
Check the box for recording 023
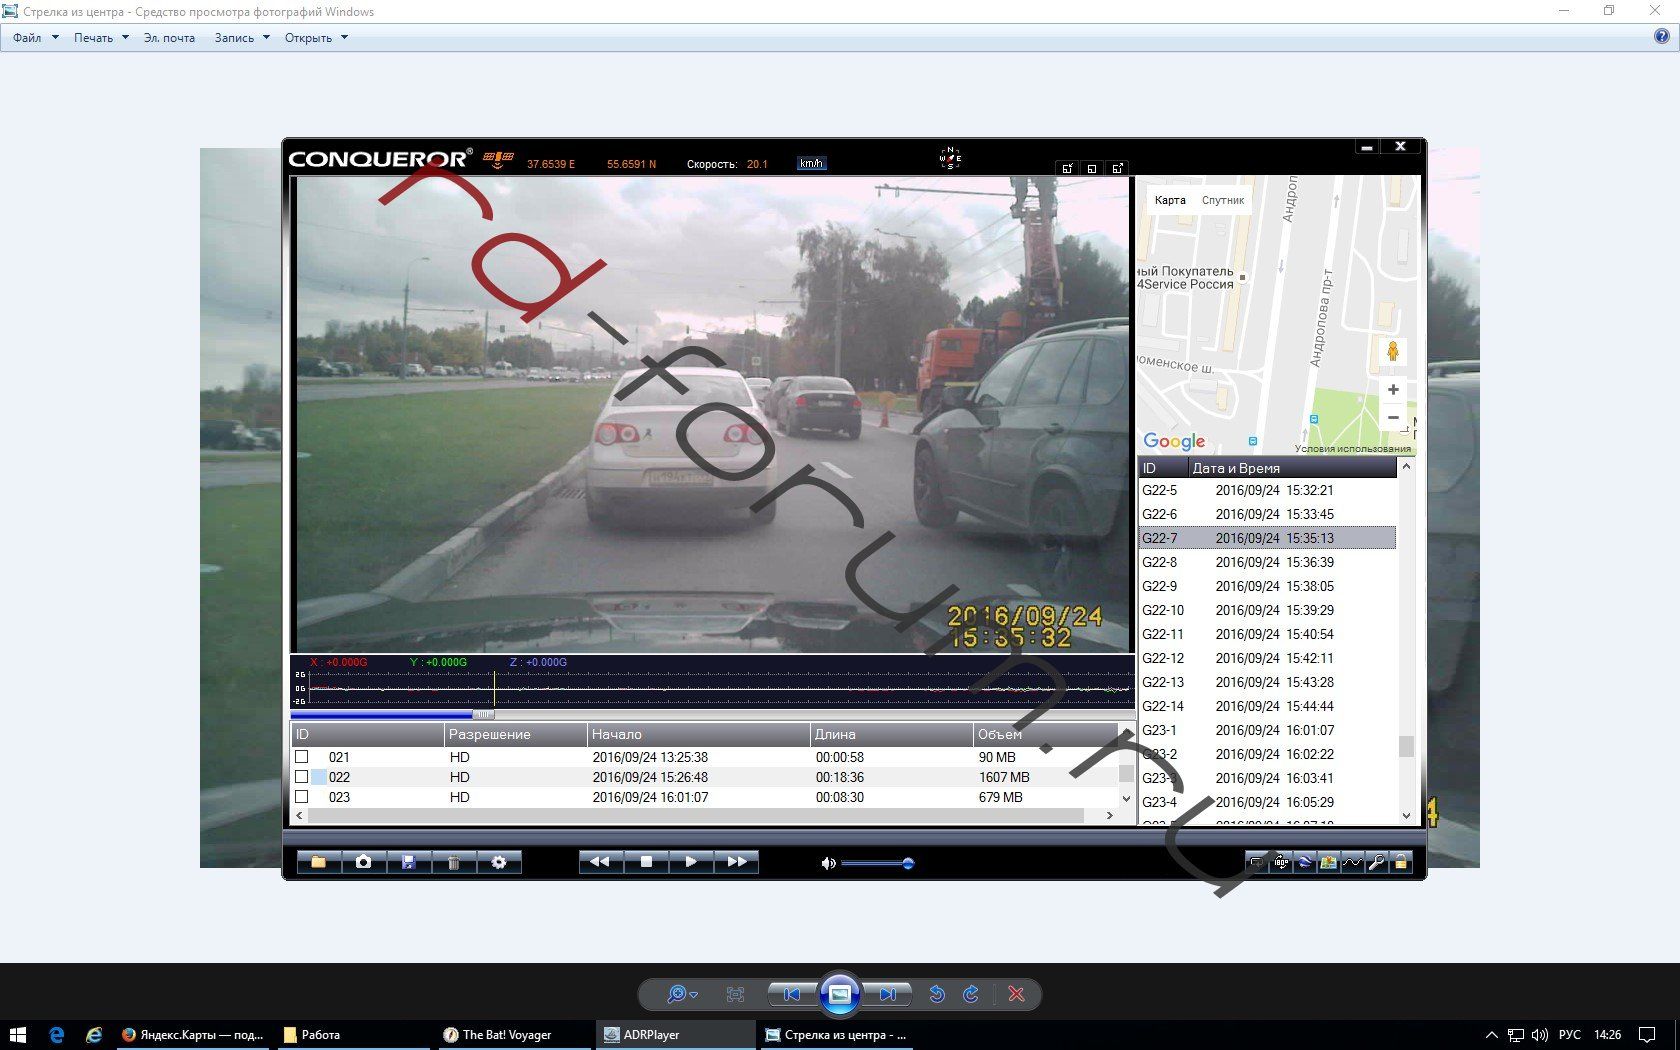click(302, 797)
